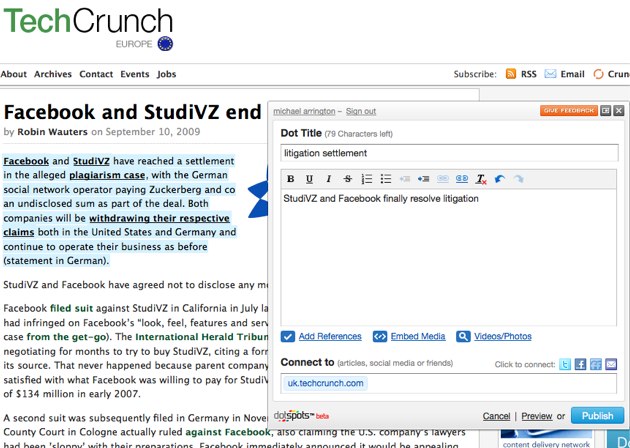This screenshot has height=448, width=630.
Task: Cancel the dot creation
Action: (x=496, y=416)
